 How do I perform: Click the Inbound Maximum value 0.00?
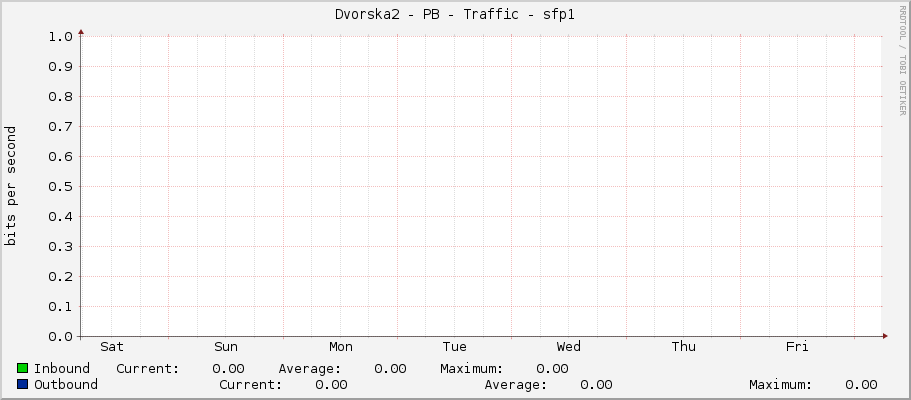point(553,369)
